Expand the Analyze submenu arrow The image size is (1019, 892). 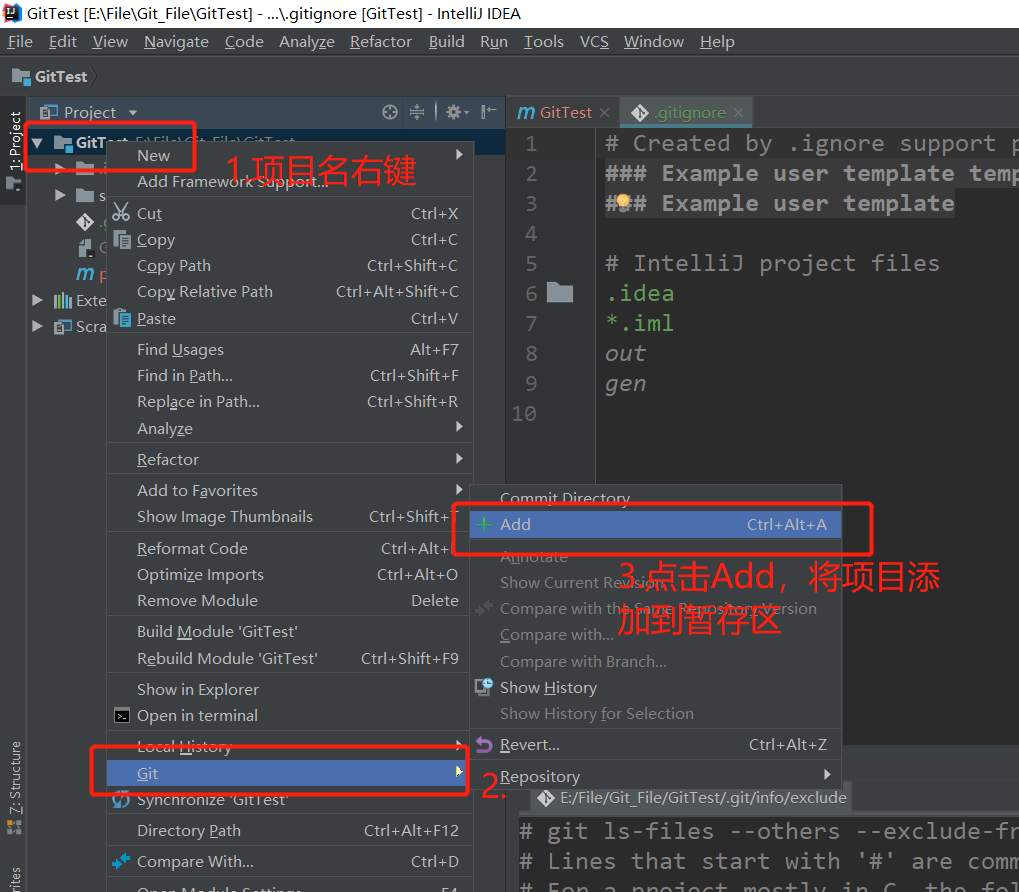coord(459,427)
